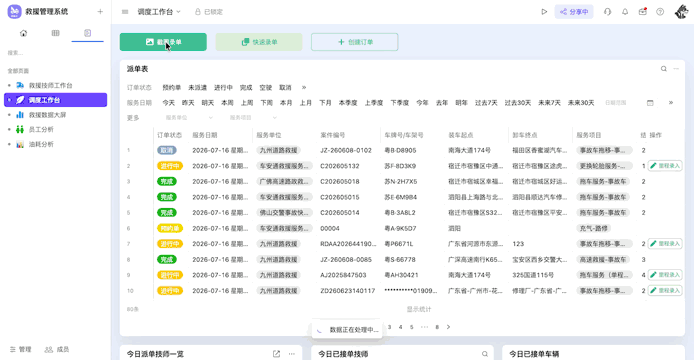This screenshot has height=360, width=694.
Task: Filter service date by 过去30天
Action: click(x=518, y=103)
